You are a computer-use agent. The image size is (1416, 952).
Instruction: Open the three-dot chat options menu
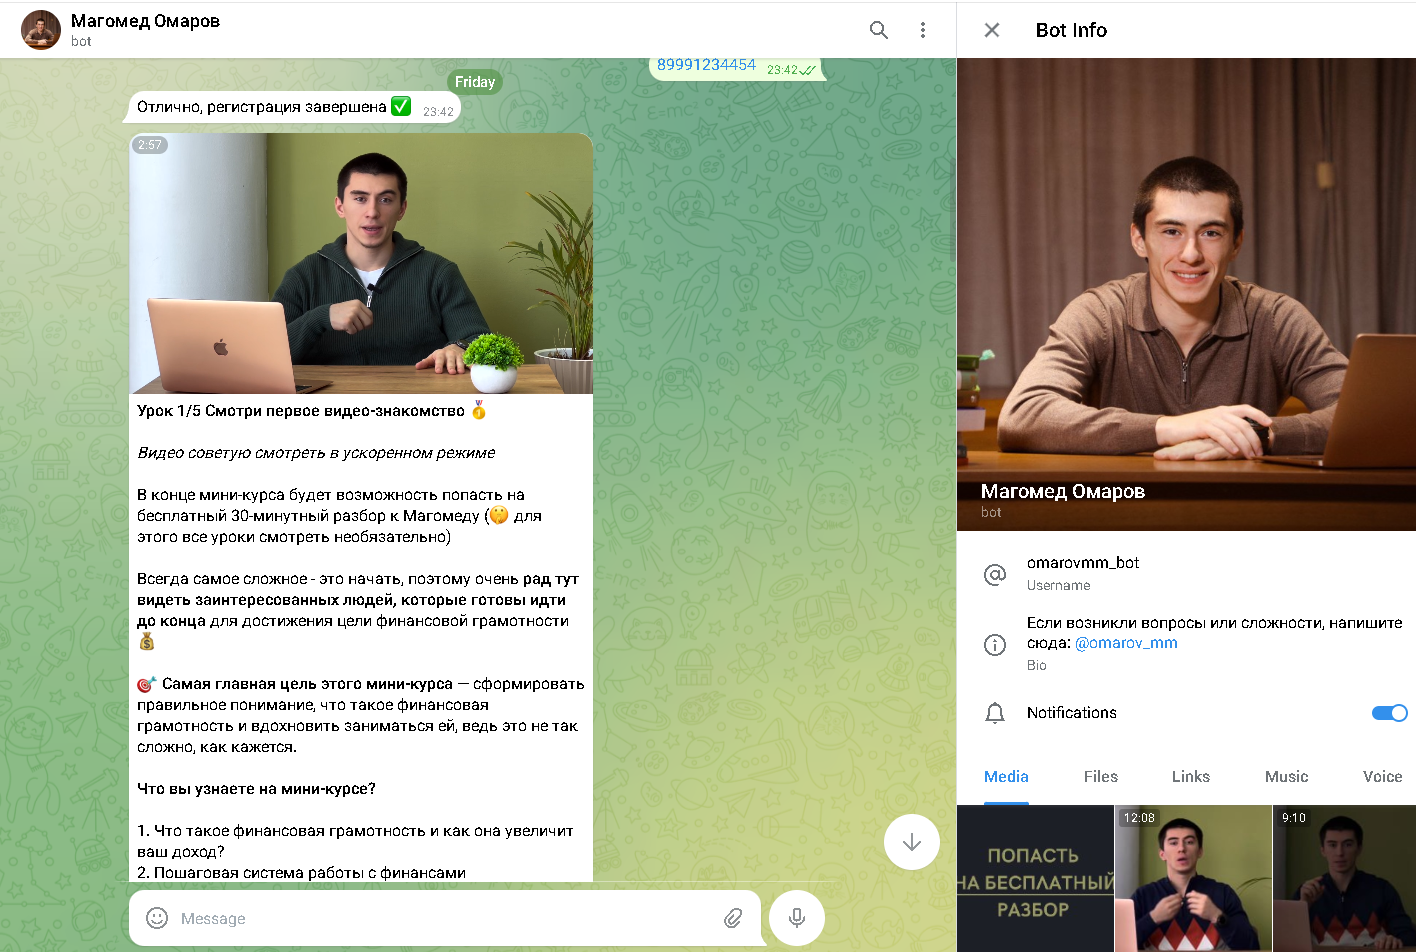[923, 30]
